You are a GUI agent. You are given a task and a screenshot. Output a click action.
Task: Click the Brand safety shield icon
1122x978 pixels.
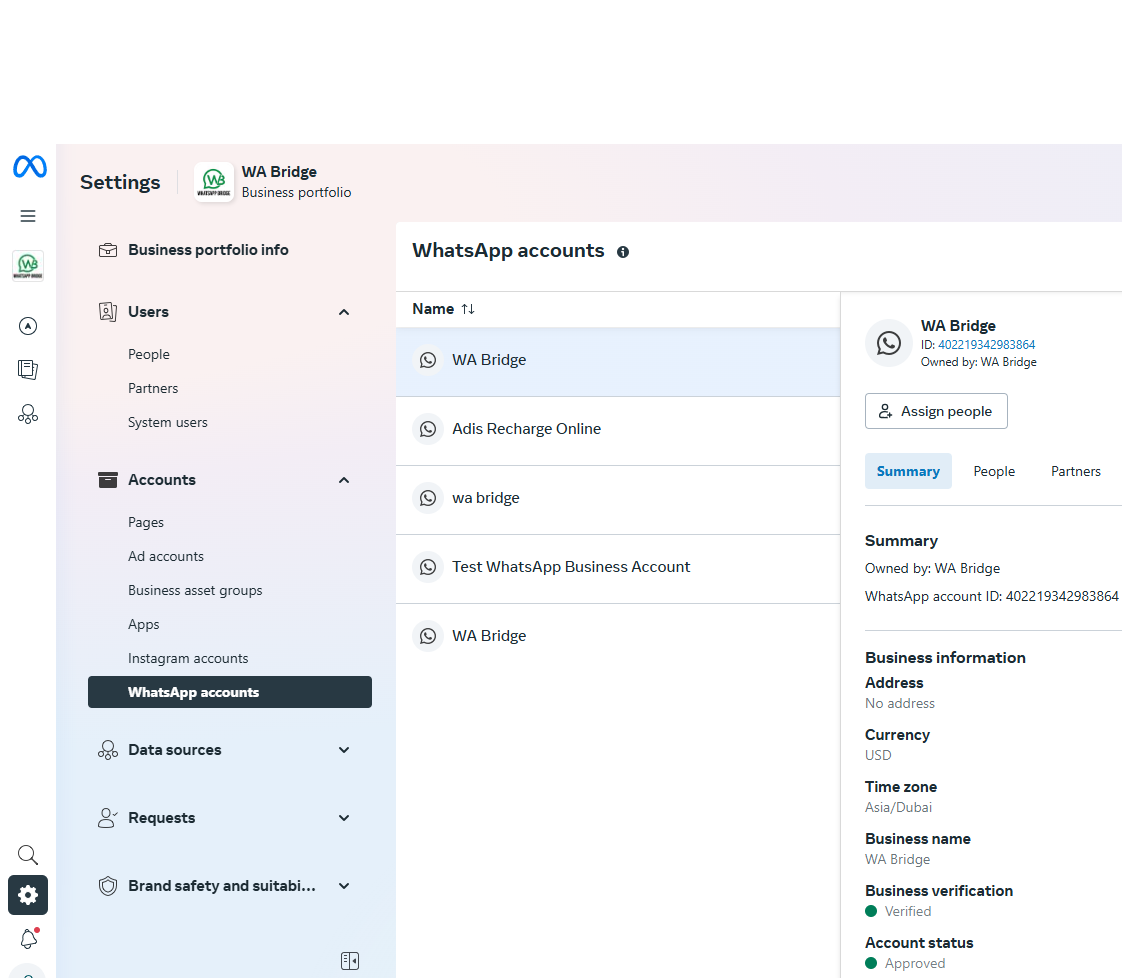(x=108, y=886)
